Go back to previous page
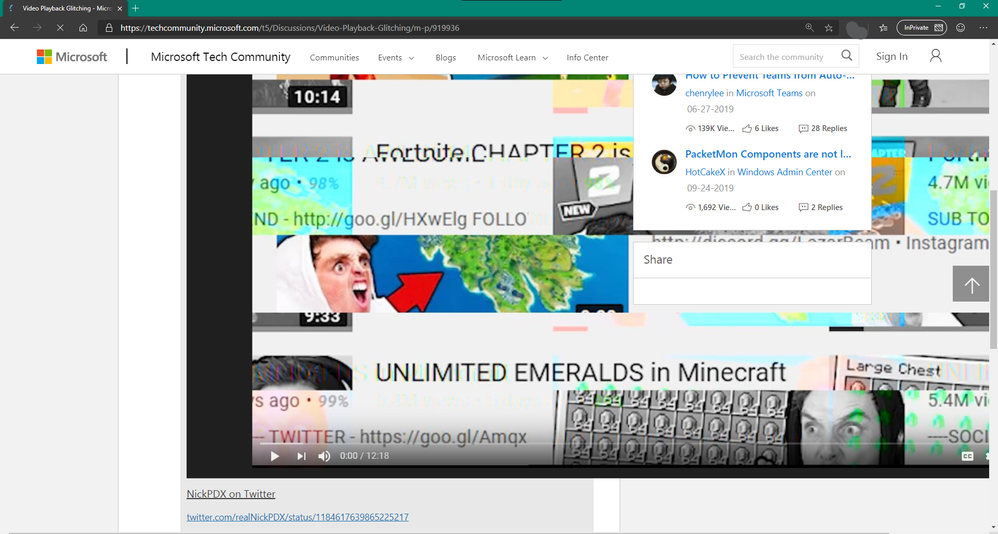 pyautogui.click(x=14, y=28)
